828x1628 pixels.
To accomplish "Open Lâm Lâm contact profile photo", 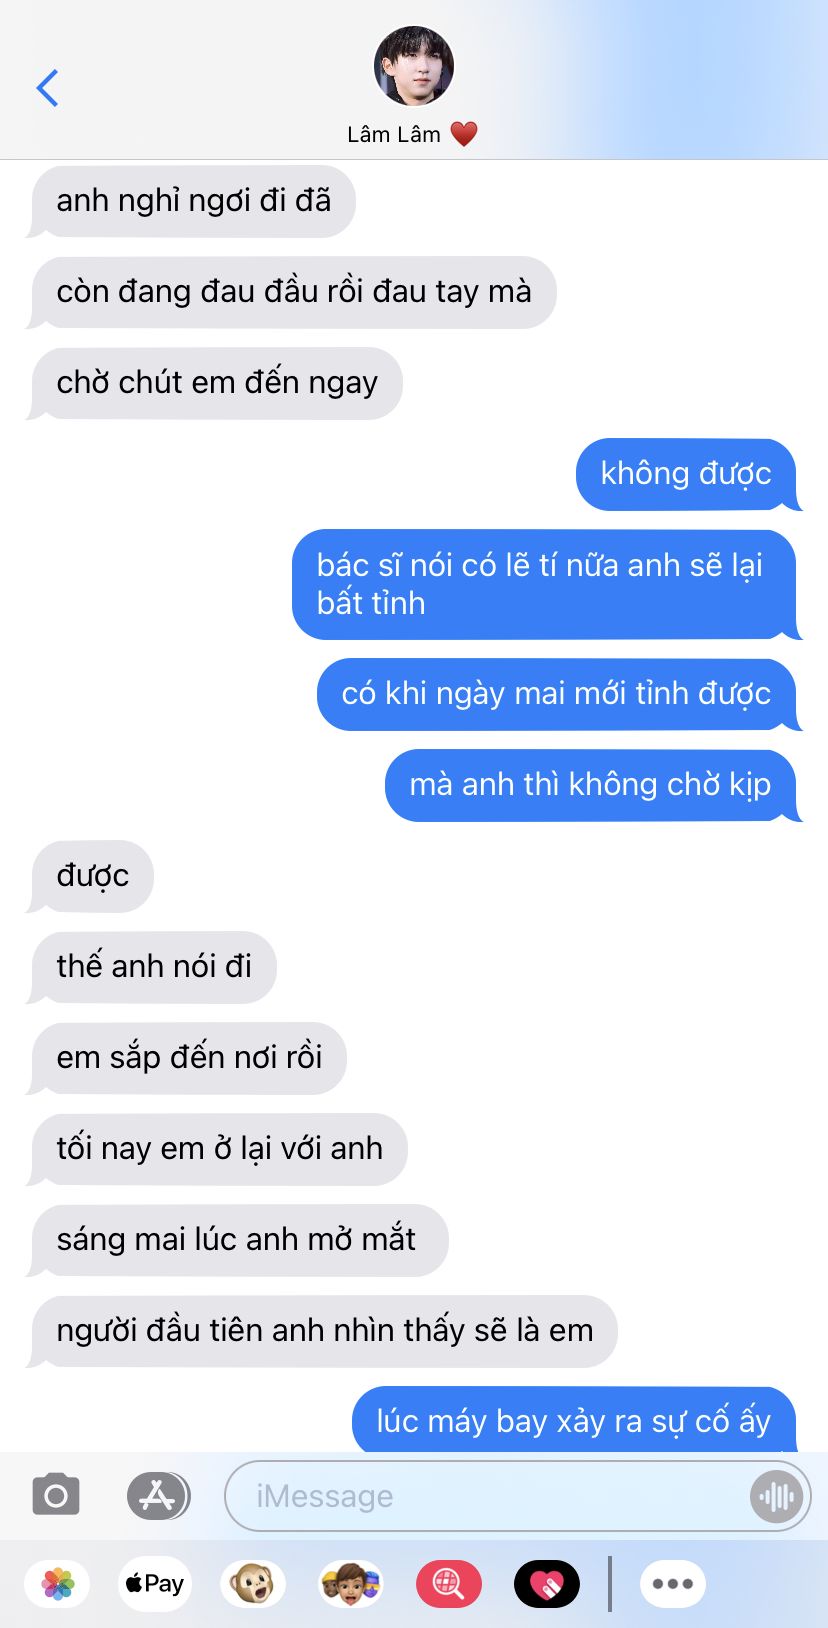I will click(414, 66).
